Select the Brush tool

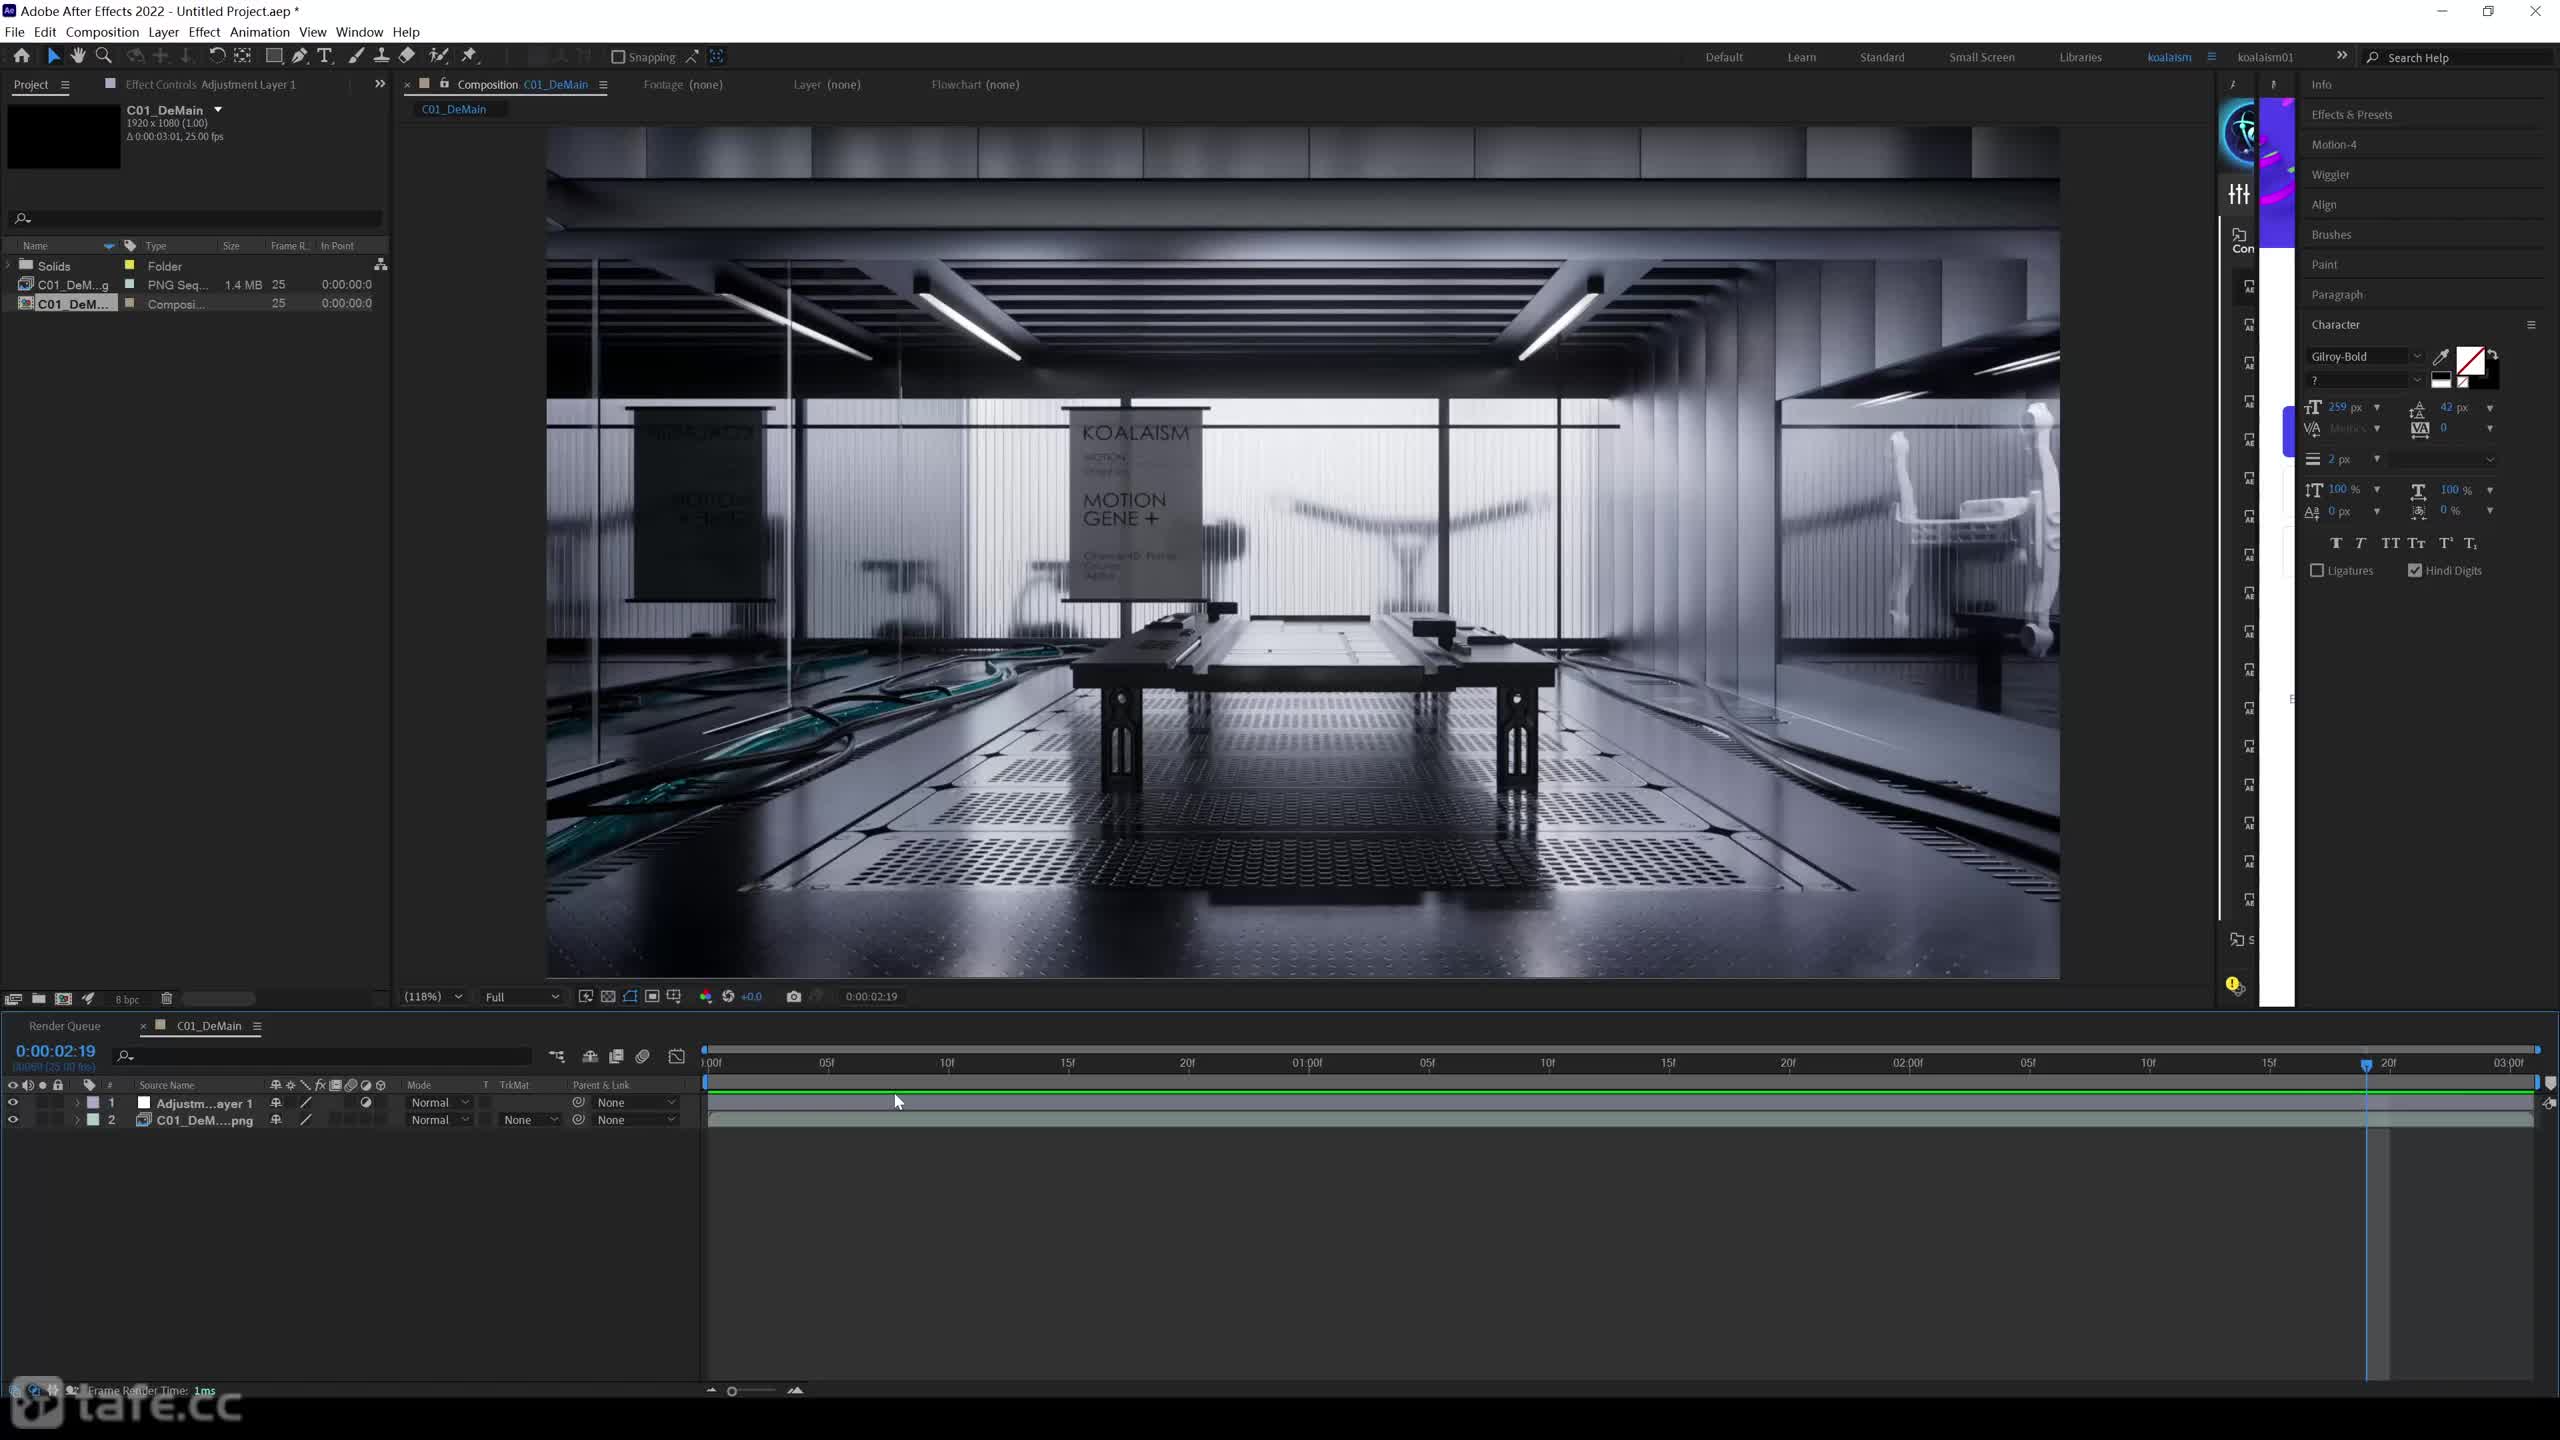coord(355,56)
